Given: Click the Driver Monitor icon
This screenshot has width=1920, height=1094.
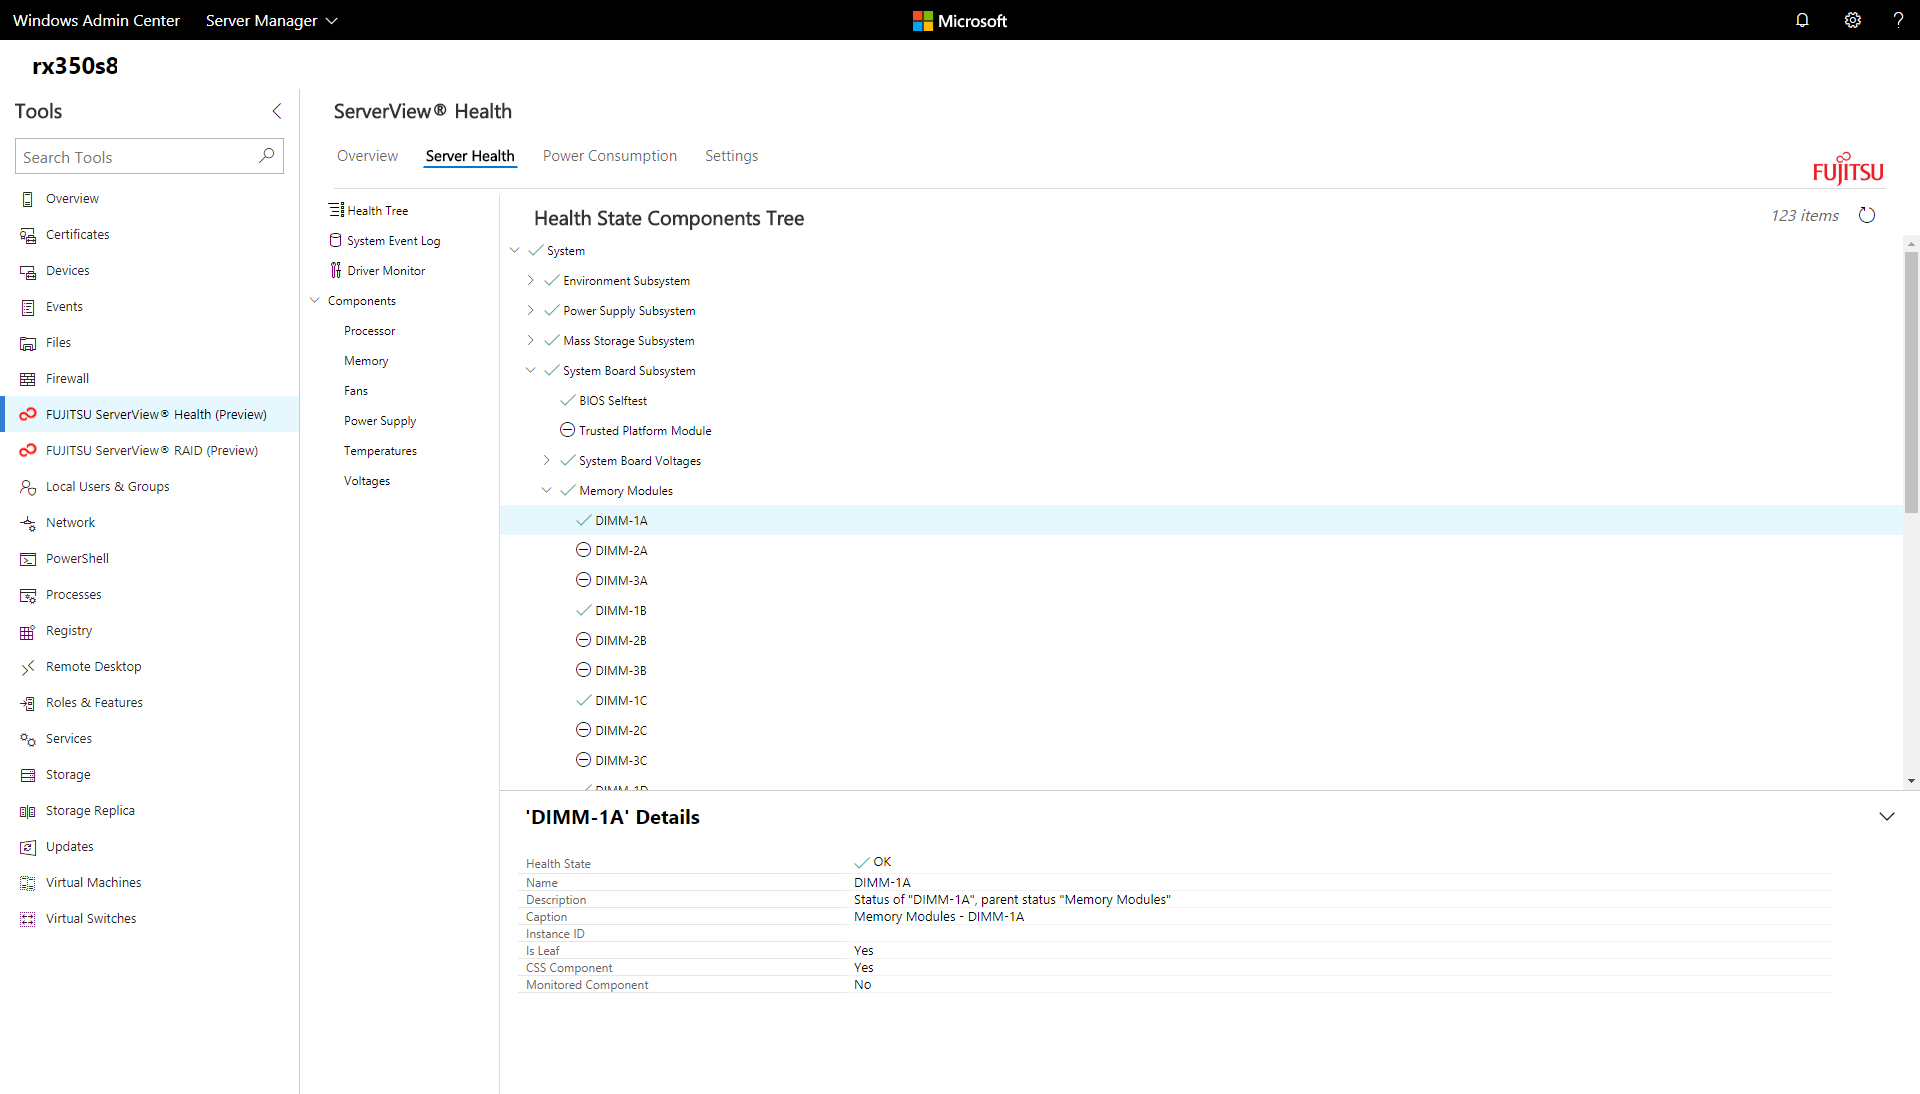Looking at the screenshot, I should point(335,270).
